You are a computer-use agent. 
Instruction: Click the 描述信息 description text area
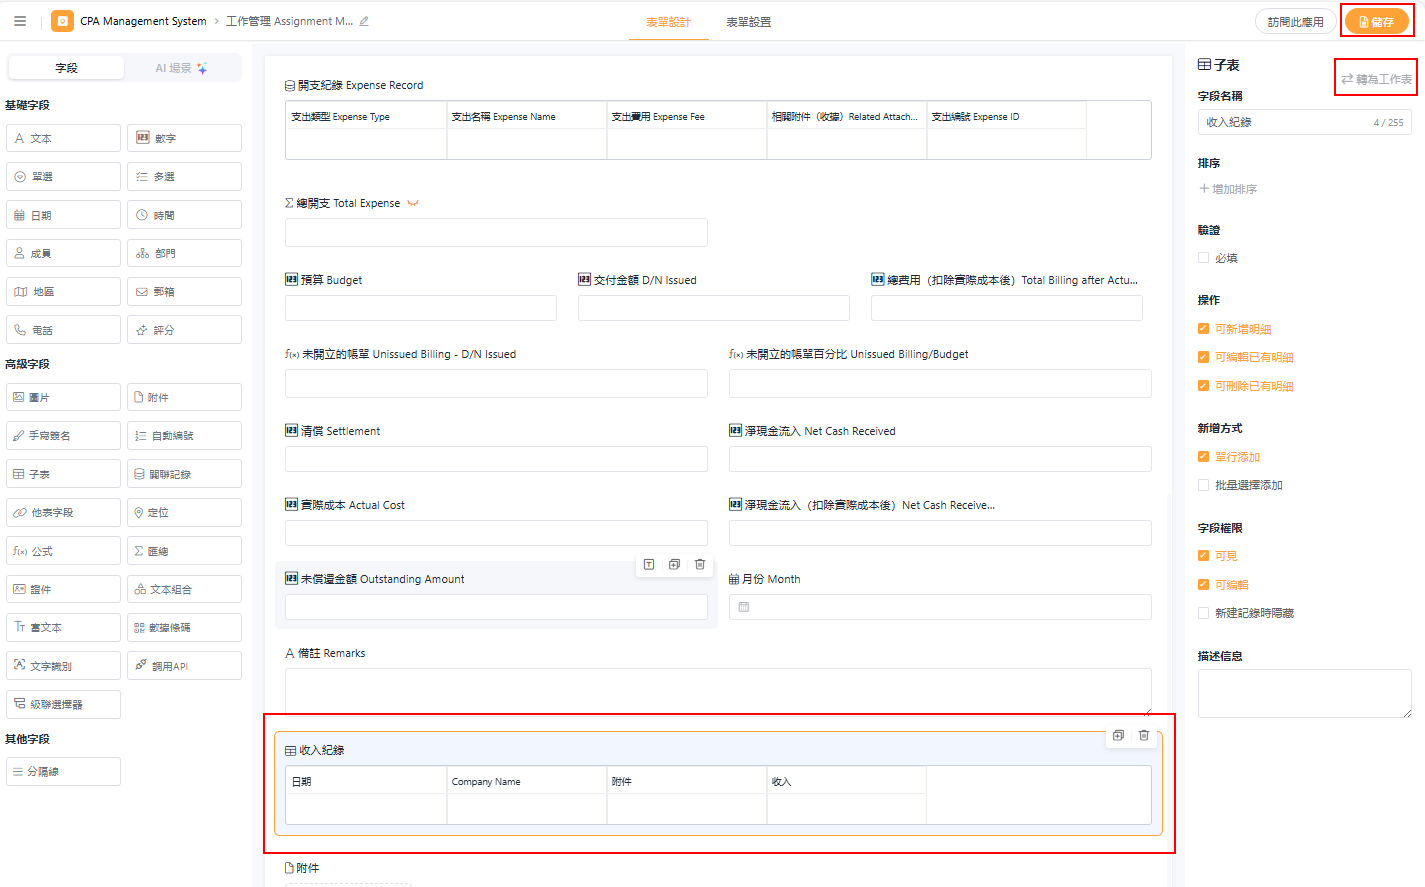[1304, 693]
